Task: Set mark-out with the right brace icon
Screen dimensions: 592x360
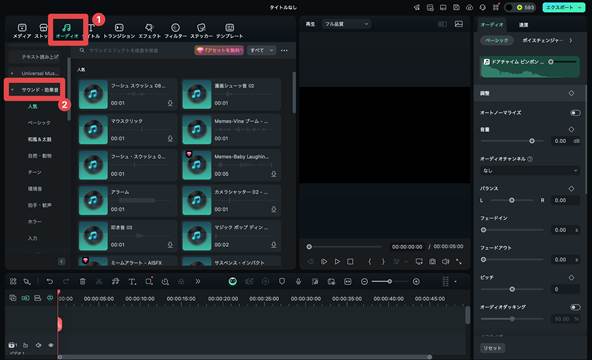Action: 383,261
